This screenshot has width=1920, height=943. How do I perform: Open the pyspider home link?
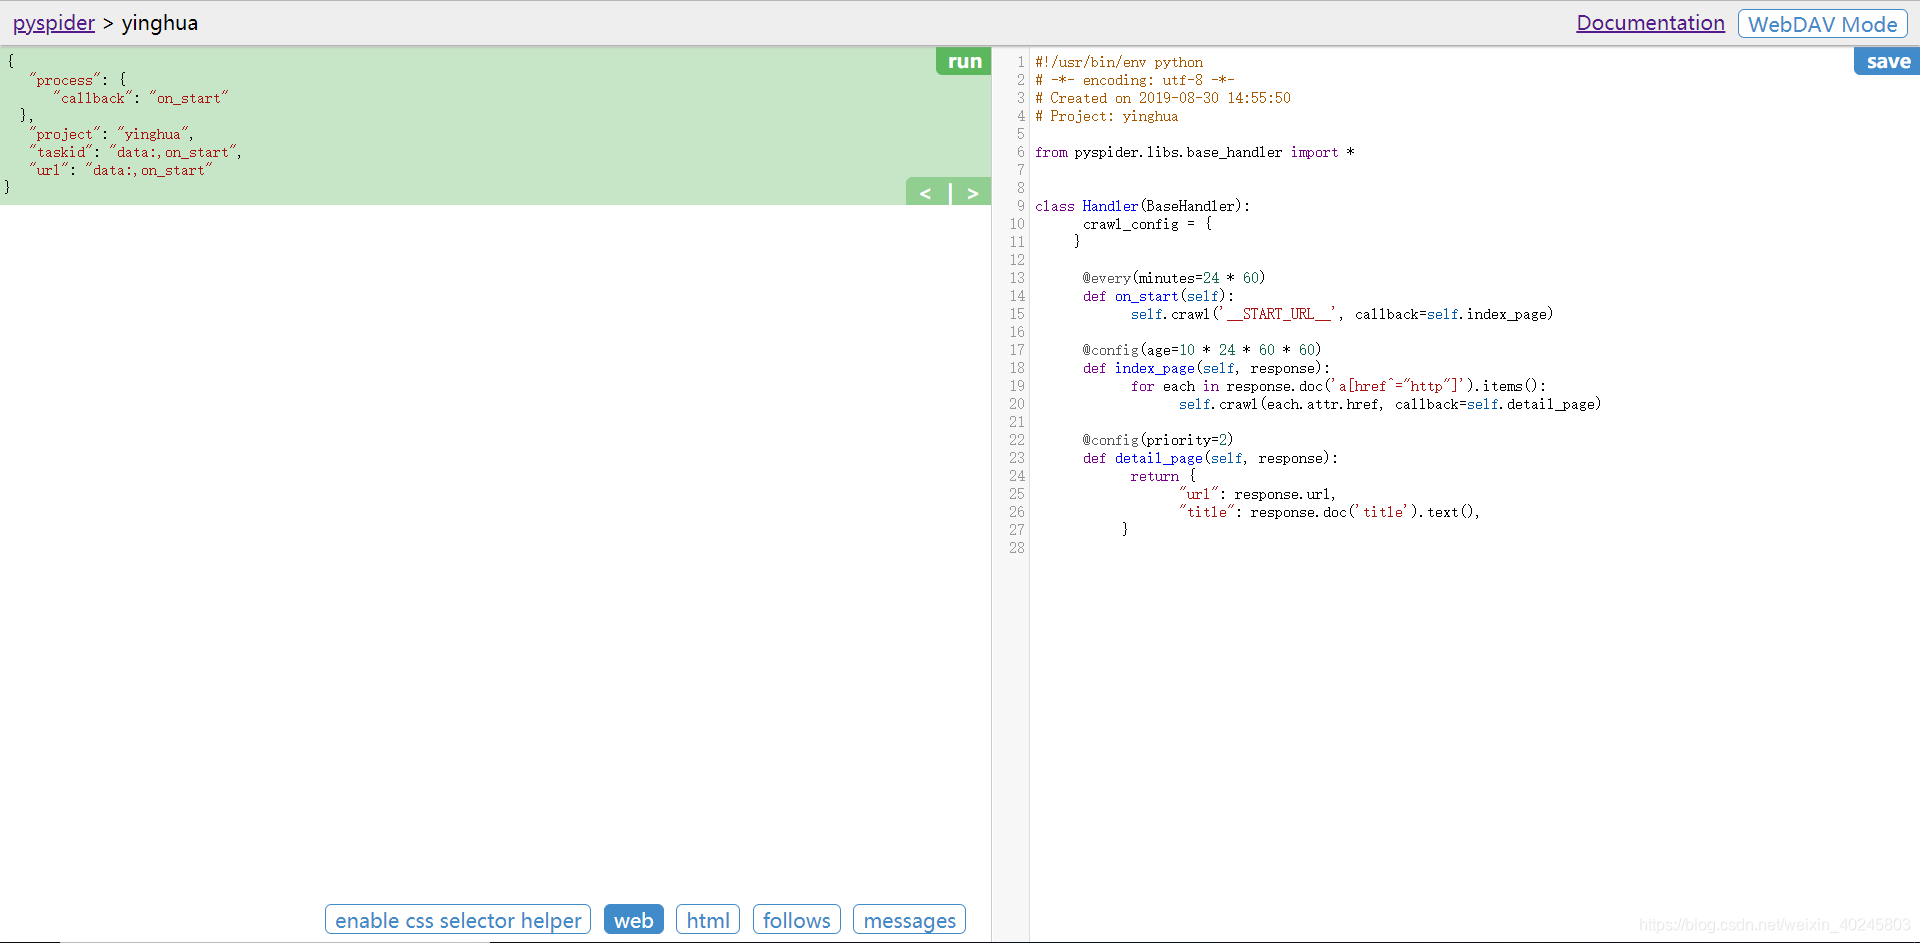54,23
